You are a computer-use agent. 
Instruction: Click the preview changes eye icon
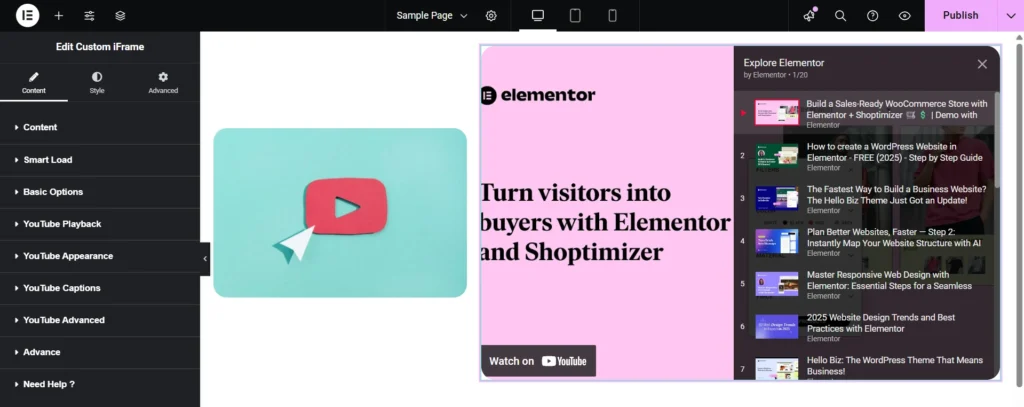(904, 16)
